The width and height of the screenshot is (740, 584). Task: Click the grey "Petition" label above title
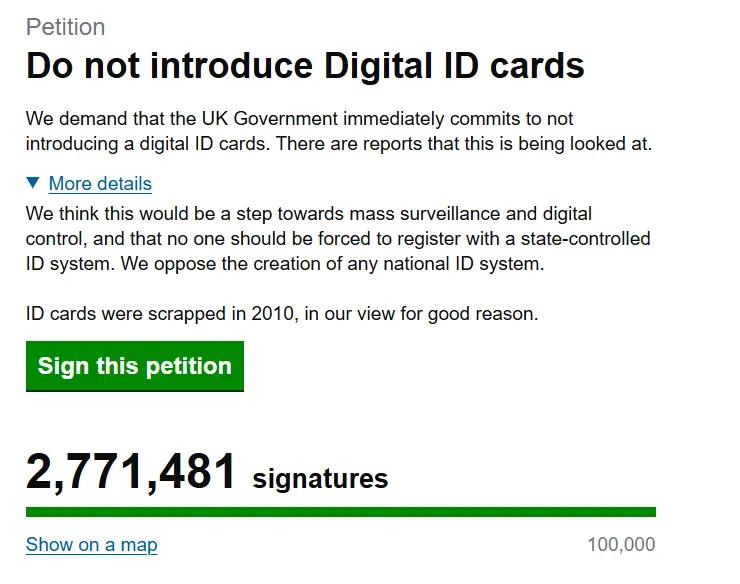click(x=65, y=27)
